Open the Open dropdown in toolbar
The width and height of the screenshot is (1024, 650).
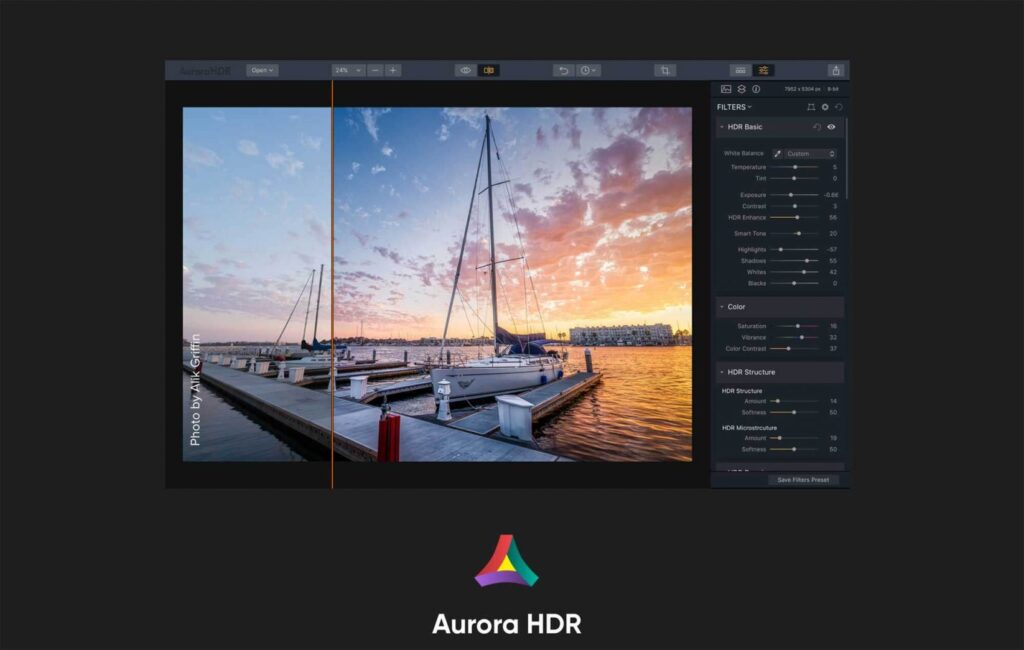[x=262, y=70]
